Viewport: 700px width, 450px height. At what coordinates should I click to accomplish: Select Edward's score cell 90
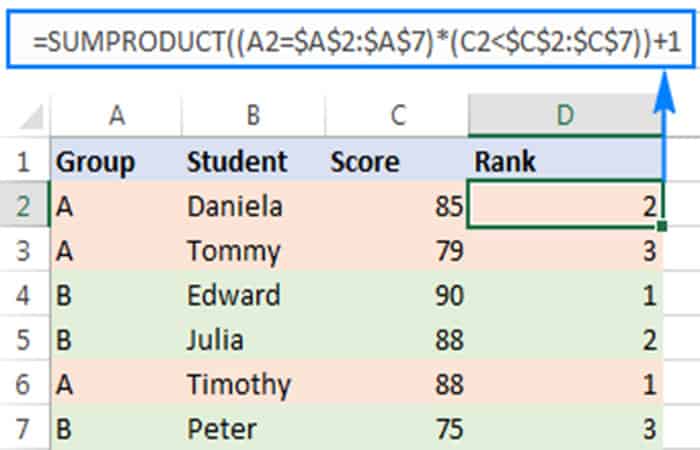coord(397,295)
